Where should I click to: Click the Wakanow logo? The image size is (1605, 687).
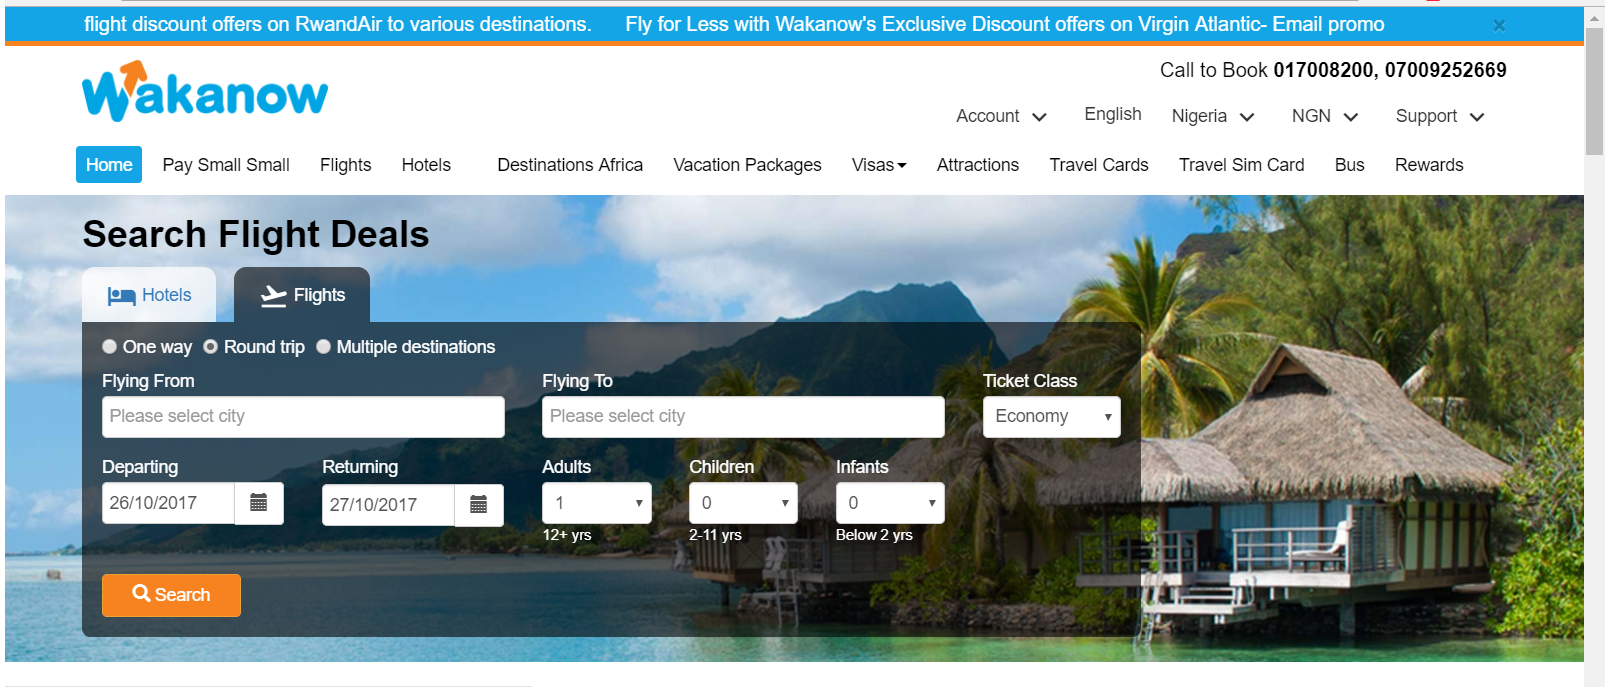205,92
